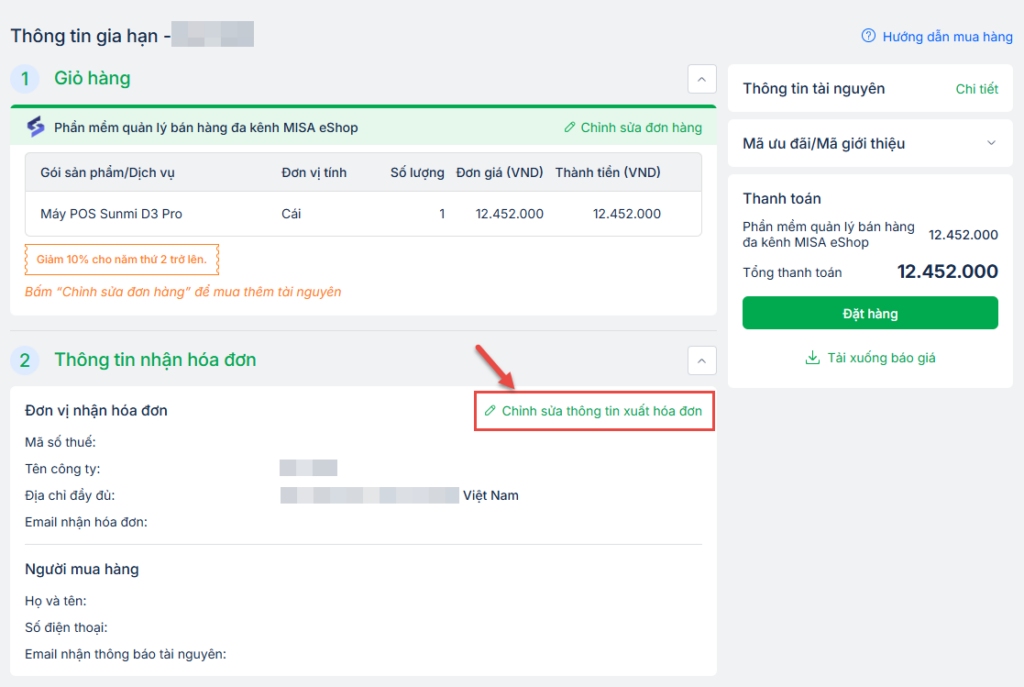
Task: Click the step 1 circle badge
Action: (x=25, y=79)
